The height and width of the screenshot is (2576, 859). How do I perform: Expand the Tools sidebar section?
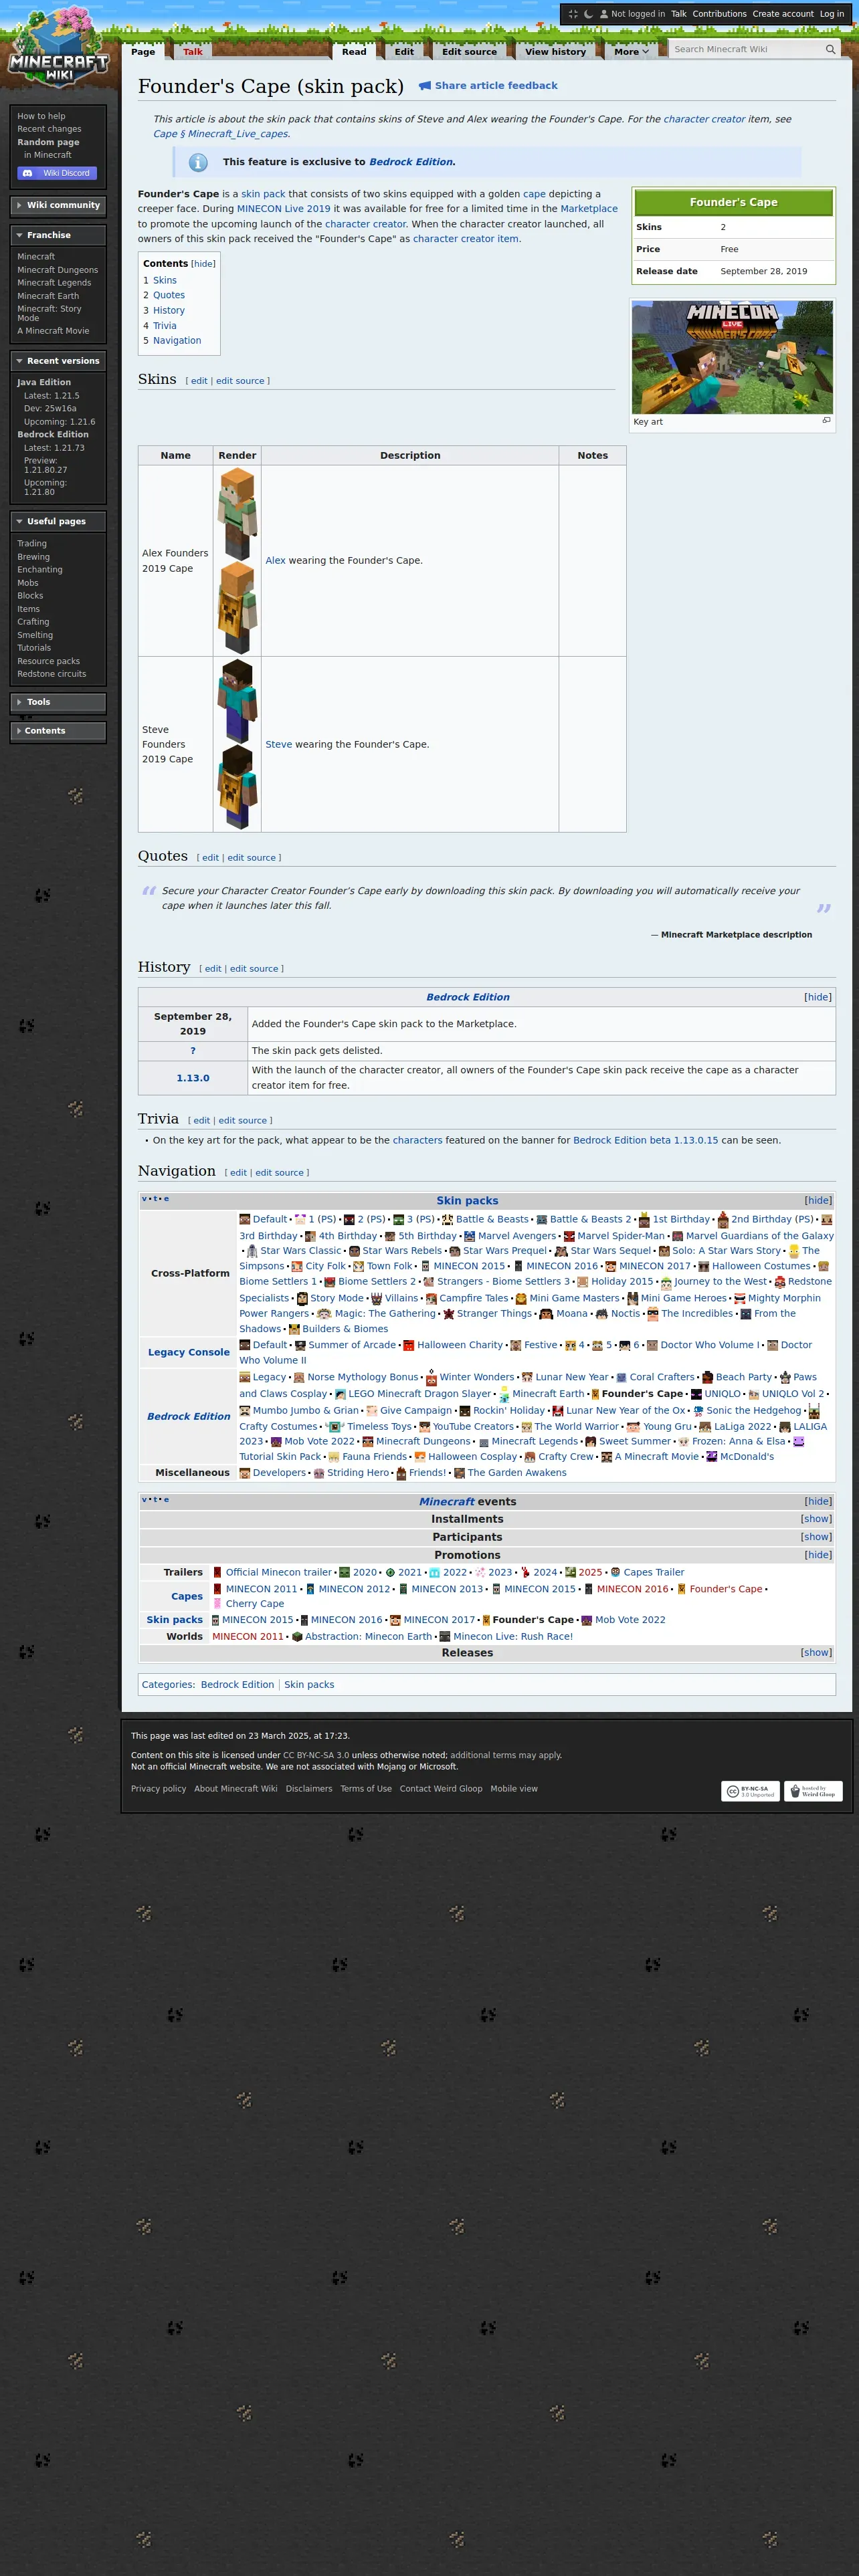click(58, 702)
